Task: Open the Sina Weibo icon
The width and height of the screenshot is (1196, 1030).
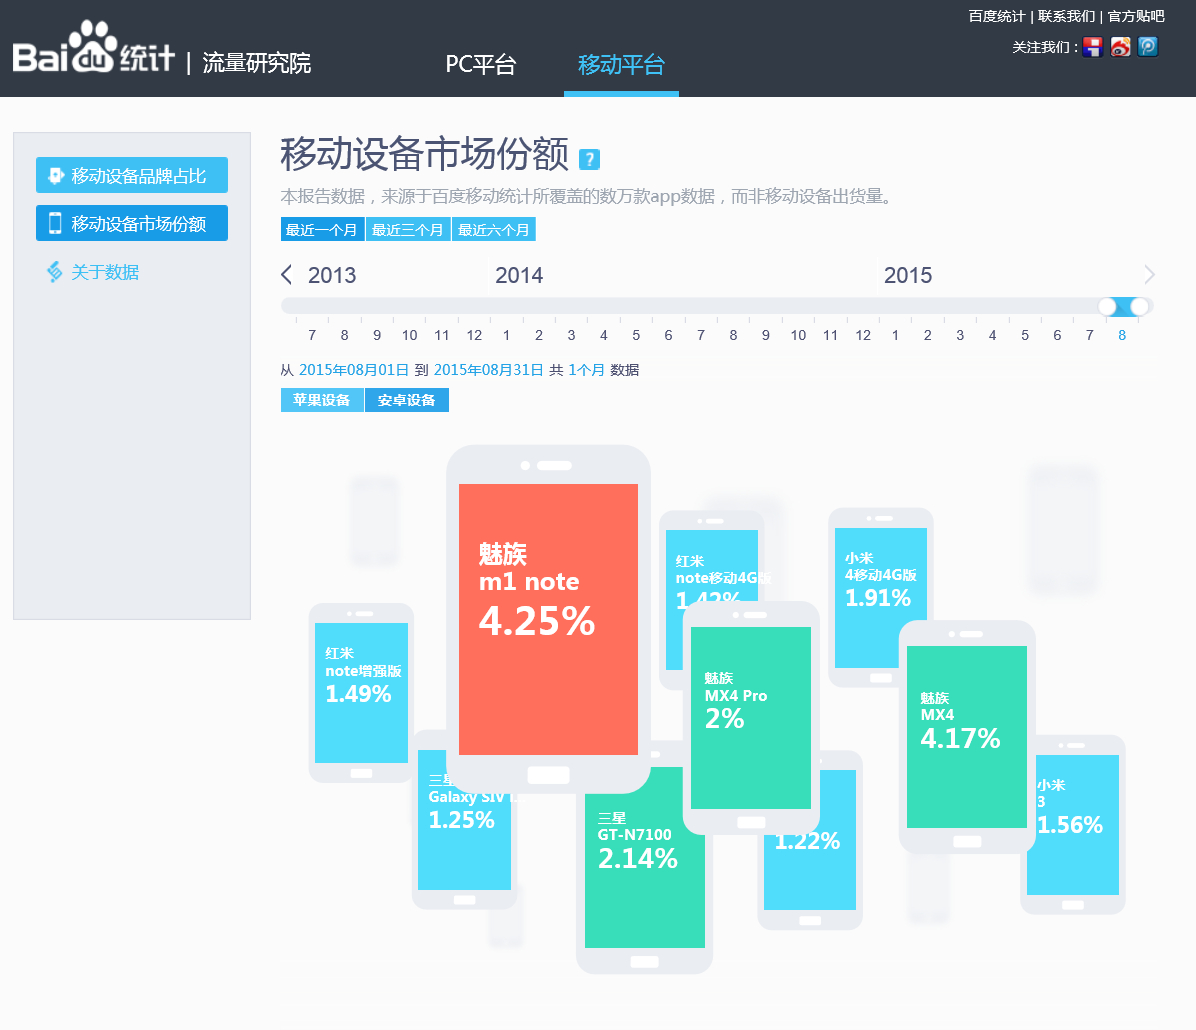Action: [1120, 47]
